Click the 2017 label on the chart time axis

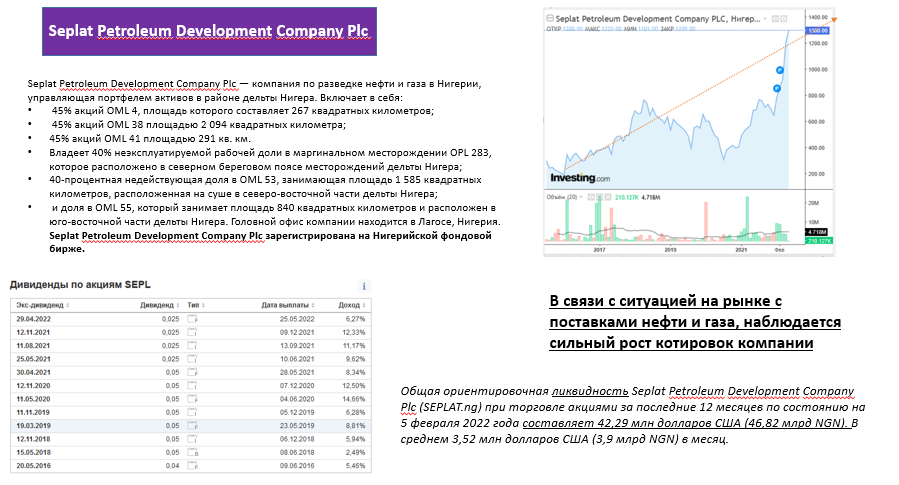tap(599, 249)
